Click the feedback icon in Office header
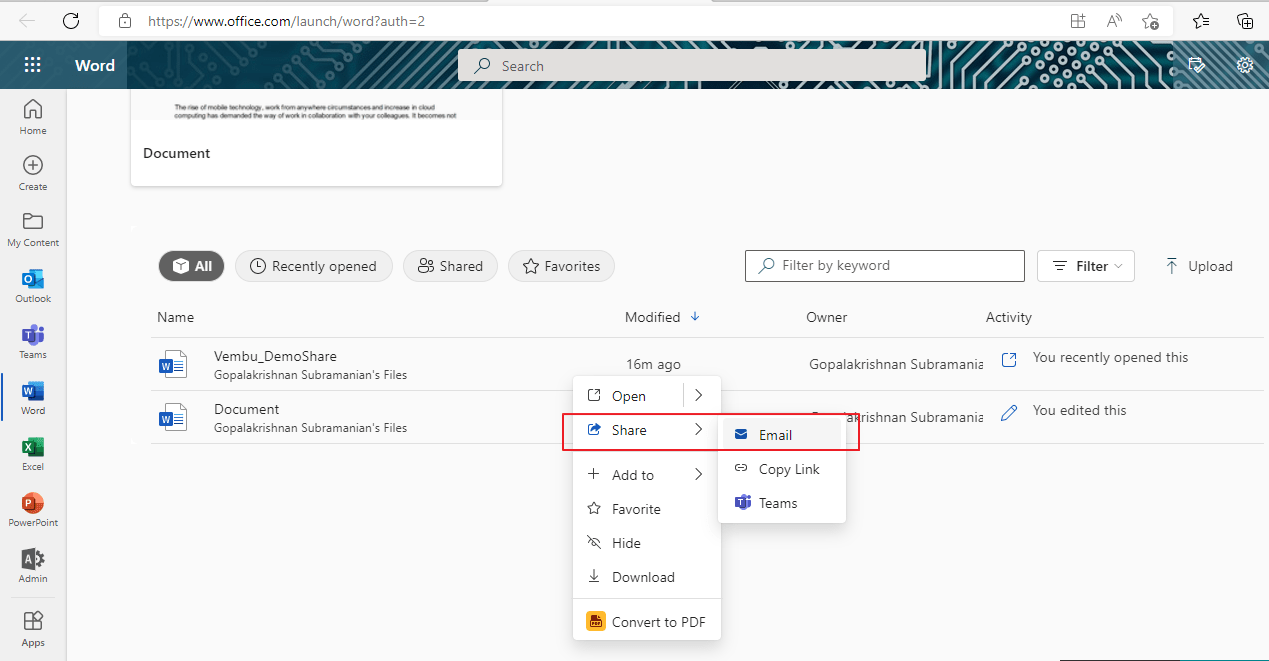 1197,65
